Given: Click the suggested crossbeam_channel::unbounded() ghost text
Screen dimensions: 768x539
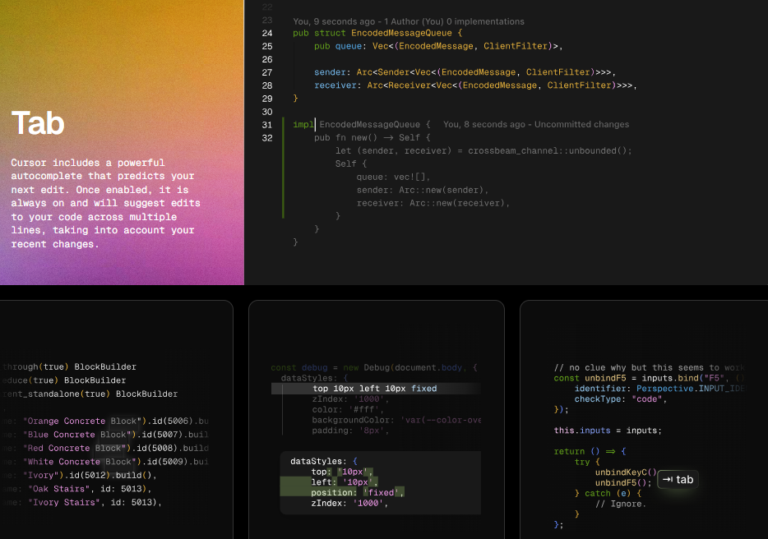Looking at the screenshot, I should coord(551,150).
